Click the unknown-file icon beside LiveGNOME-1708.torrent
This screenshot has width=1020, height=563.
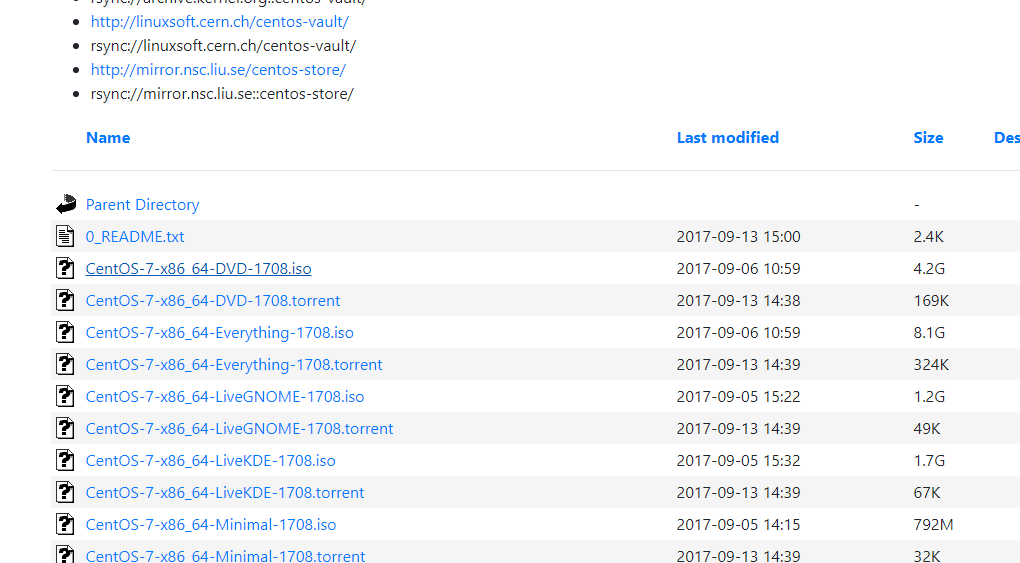65,428
